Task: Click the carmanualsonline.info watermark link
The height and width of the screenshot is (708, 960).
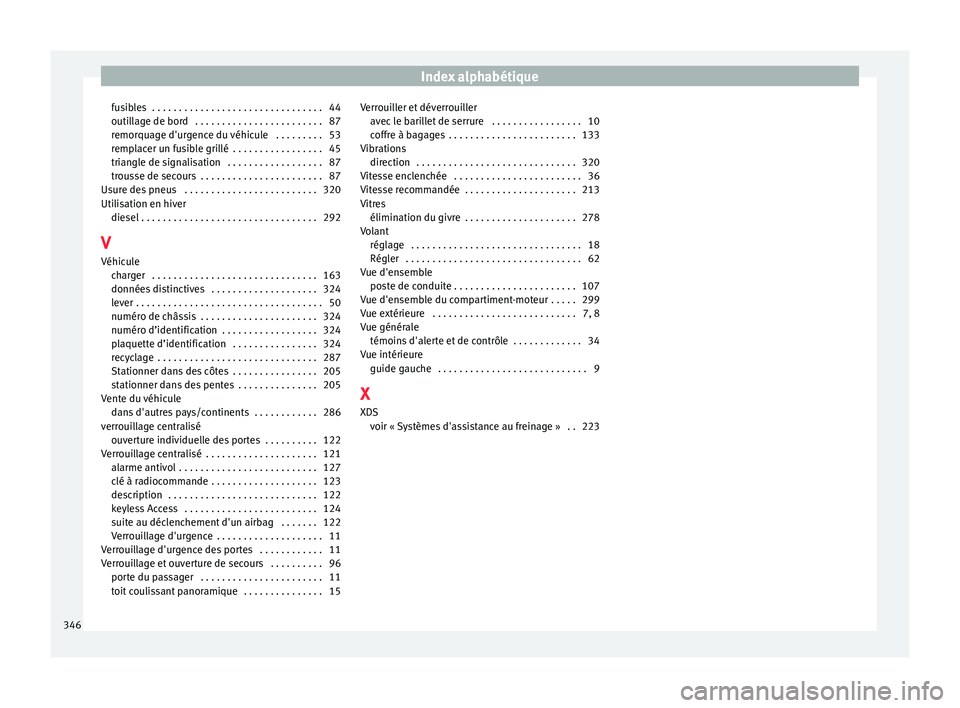Action: tap(811, 691)
